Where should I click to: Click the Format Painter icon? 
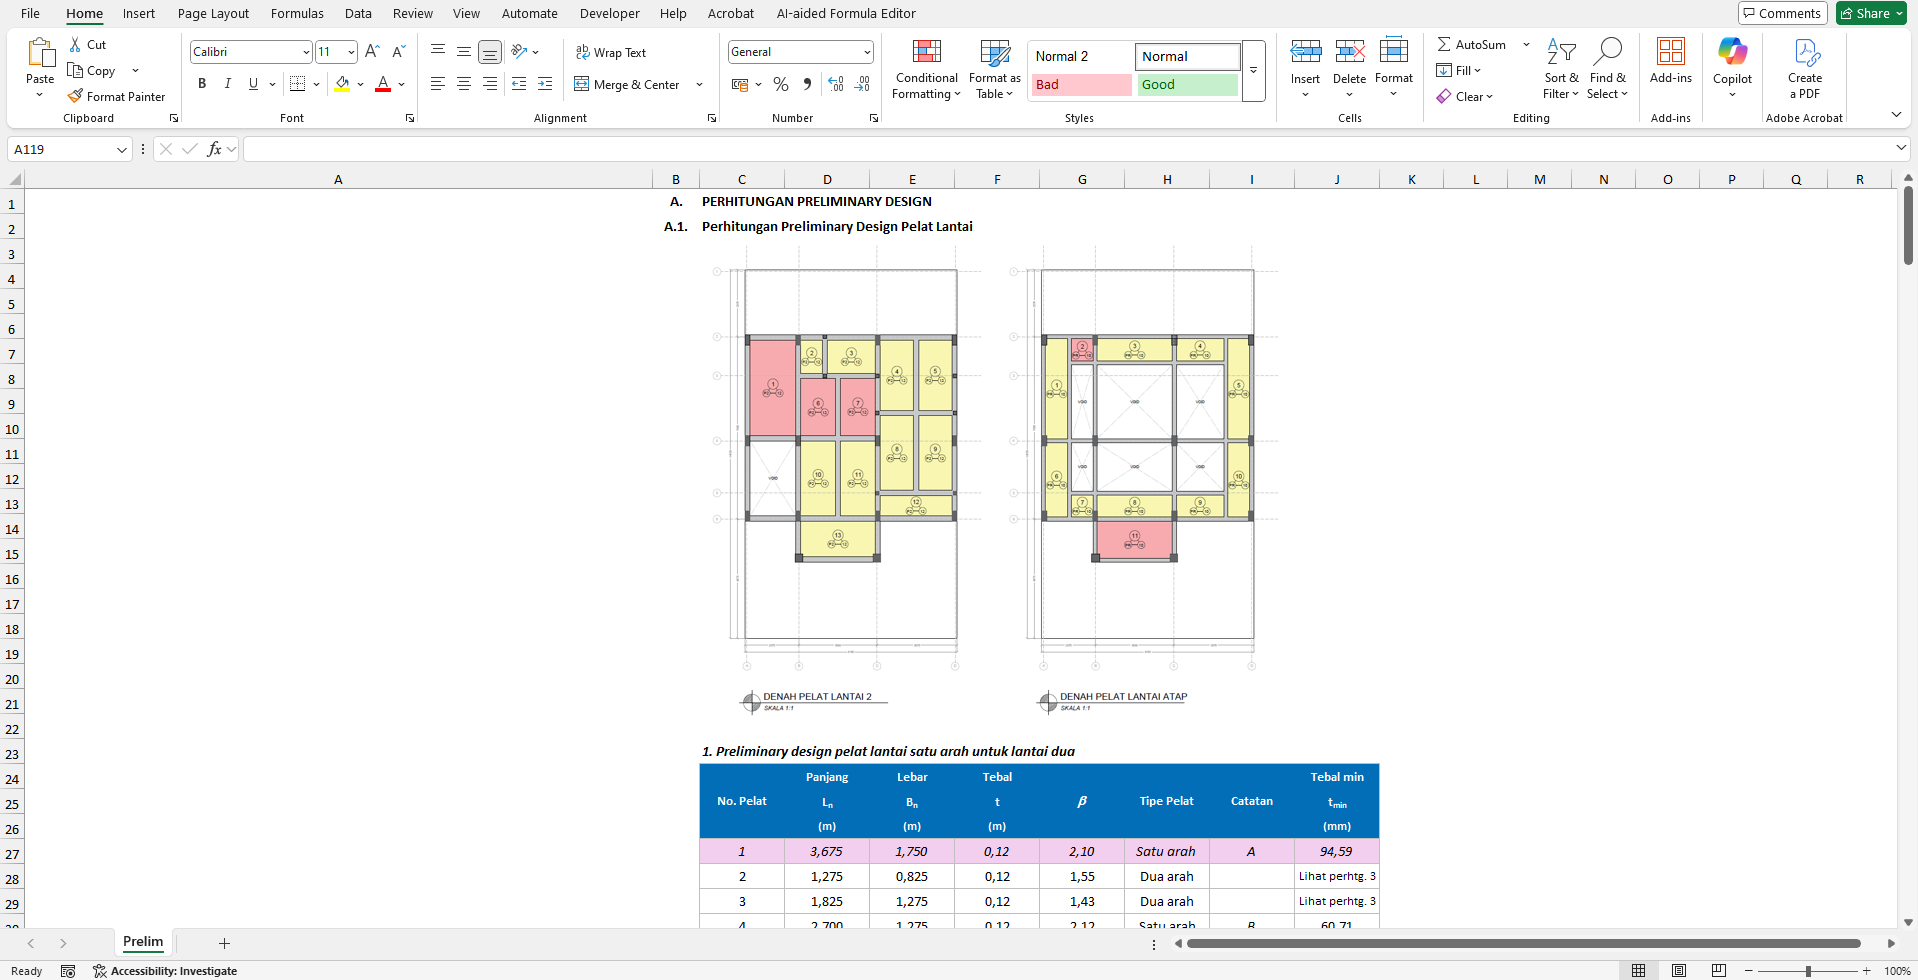(75, 97)
